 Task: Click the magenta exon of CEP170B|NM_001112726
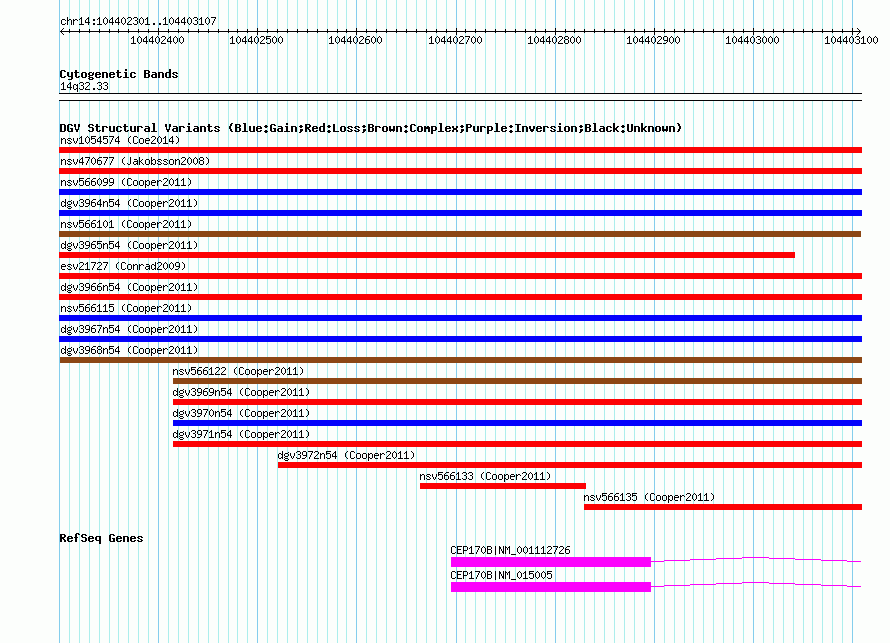coord(551,562)
